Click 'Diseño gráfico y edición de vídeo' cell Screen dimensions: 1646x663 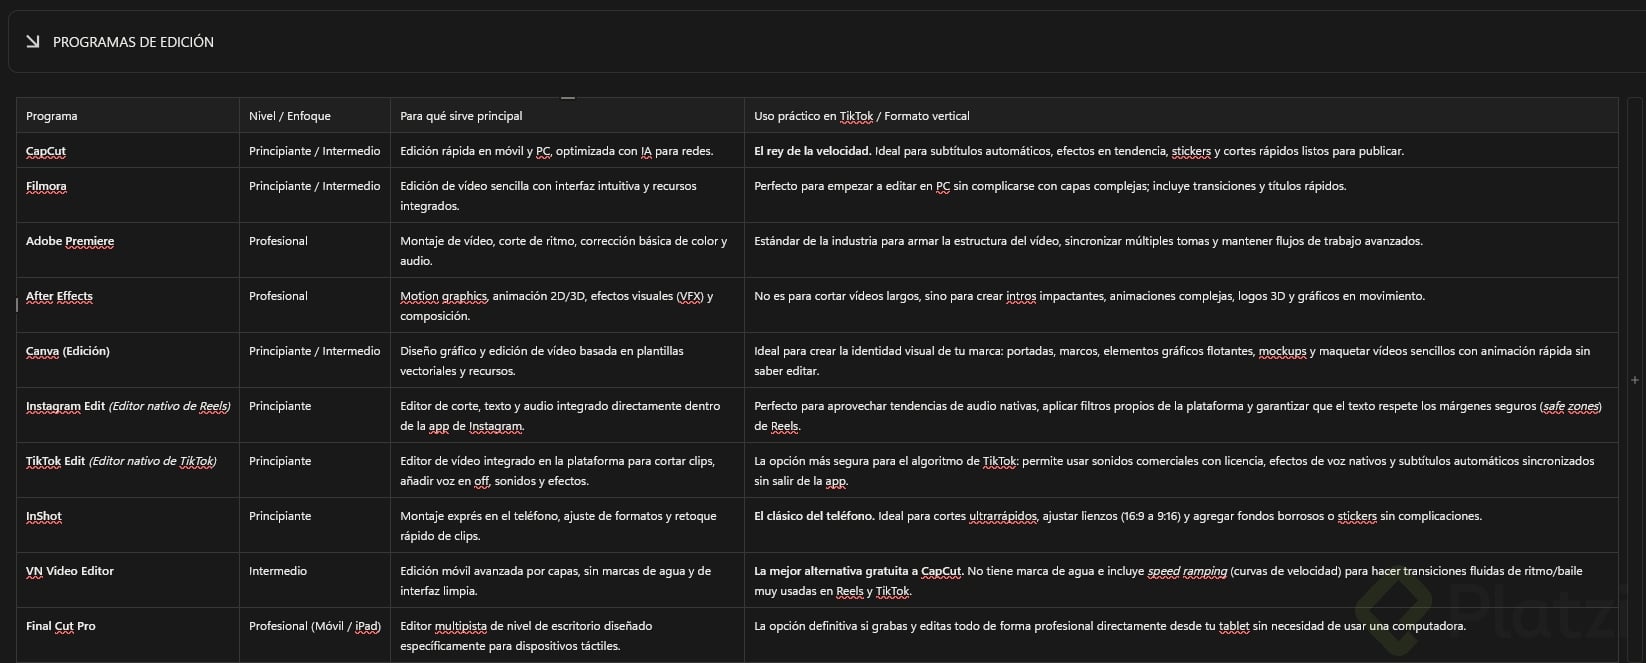pyautogui.click(x=567, y=360)
